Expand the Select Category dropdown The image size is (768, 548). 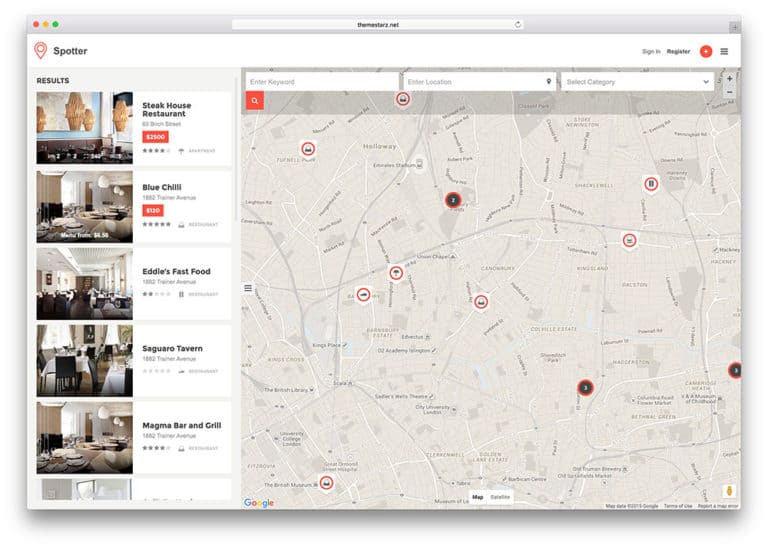tap(637, 82)
